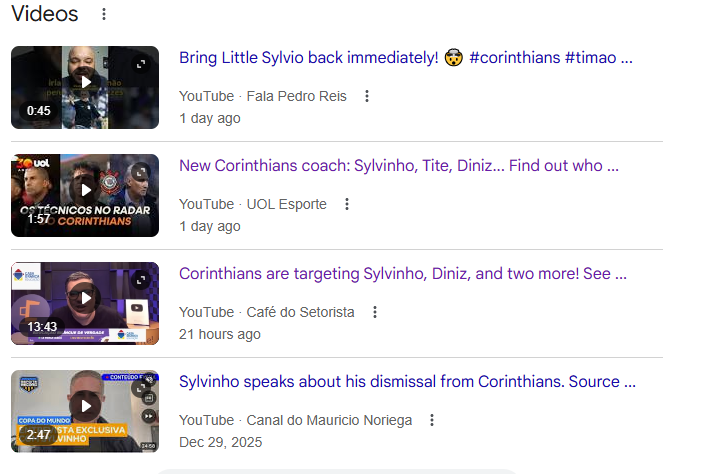Open the three-dot menu beside UOL Esporte
This screenshot has width=711, height=474.
pos(347,204)
